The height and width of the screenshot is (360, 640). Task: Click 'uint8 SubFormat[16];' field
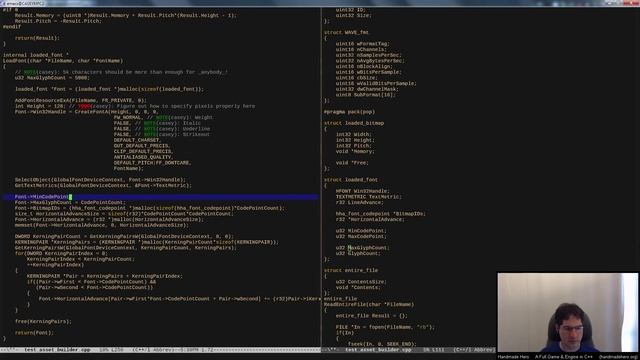pyautogui.click(x=366, y=95)
